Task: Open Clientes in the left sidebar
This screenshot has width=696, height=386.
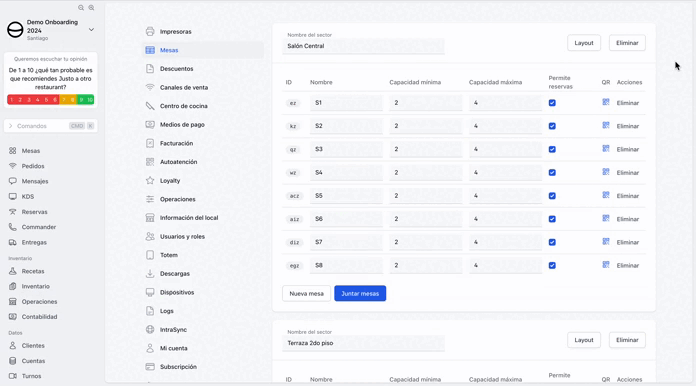Action: point(33,346)
